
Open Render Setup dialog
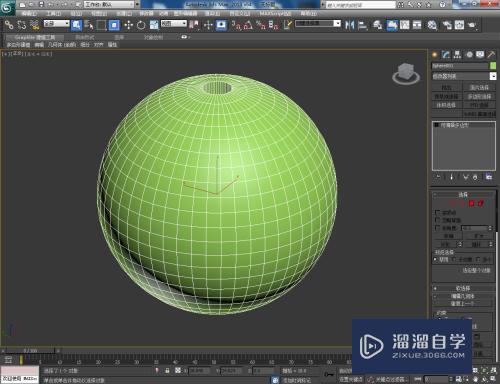pos(447,25)
